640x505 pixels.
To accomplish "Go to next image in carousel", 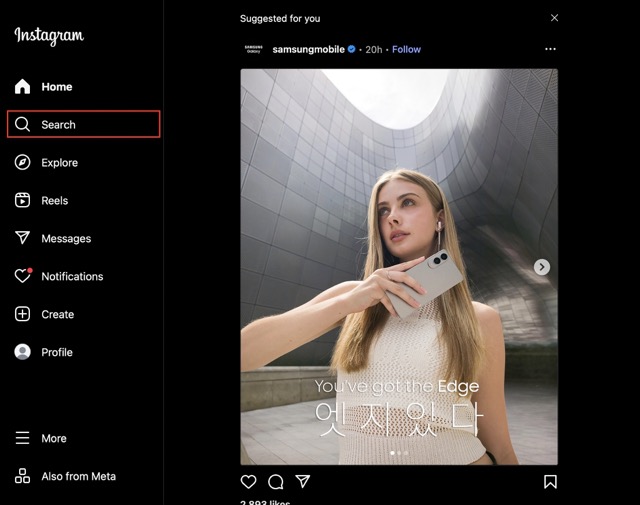I will pos(542,267).
